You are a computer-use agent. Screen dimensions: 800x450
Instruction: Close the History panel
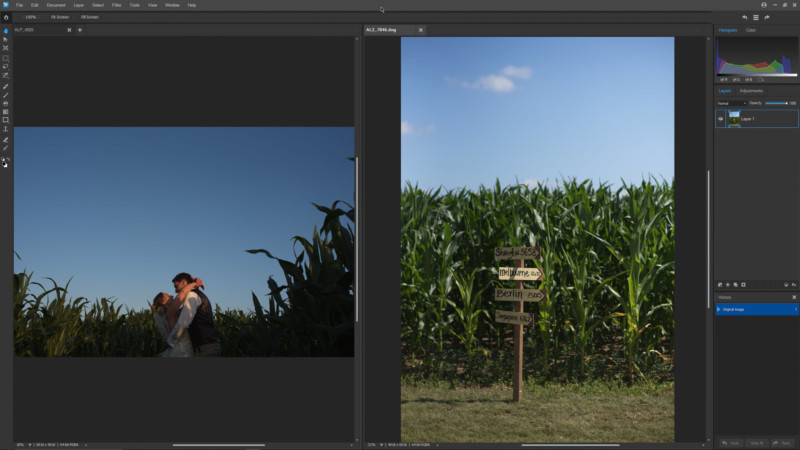[x=794, y=297]
